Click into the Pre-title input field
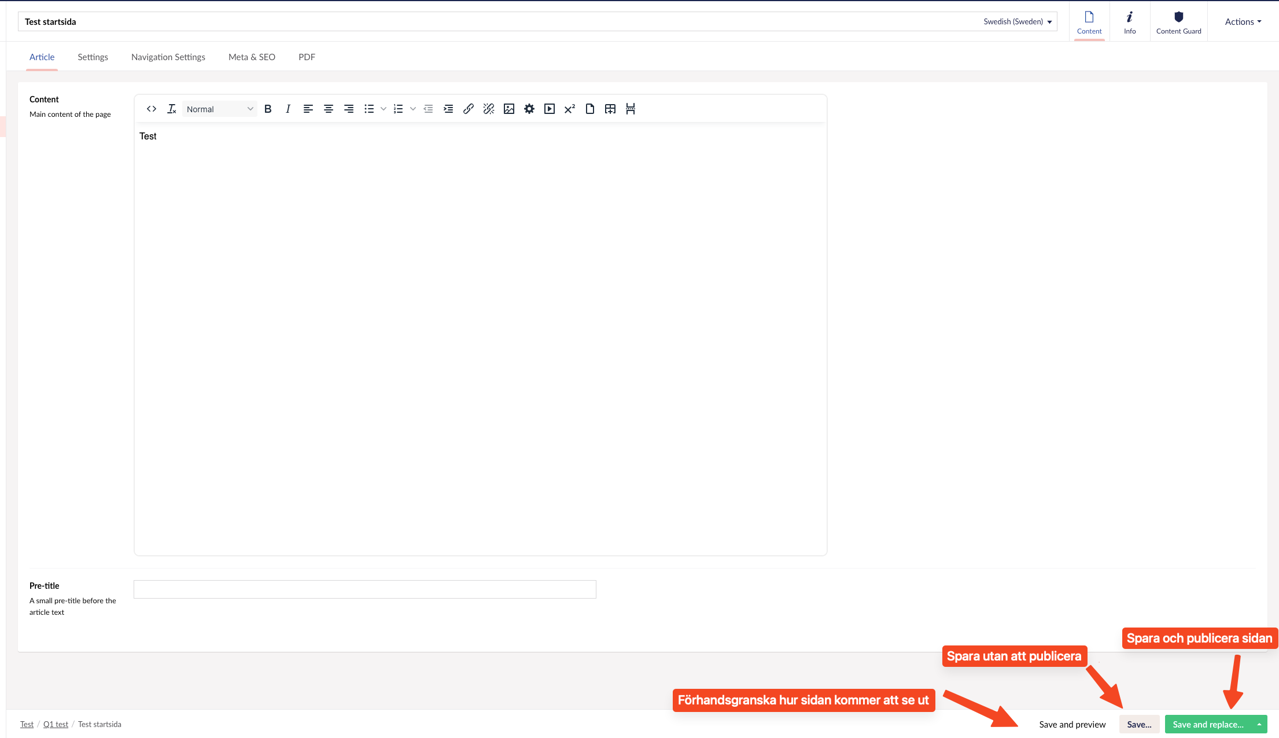 point(364,589)
